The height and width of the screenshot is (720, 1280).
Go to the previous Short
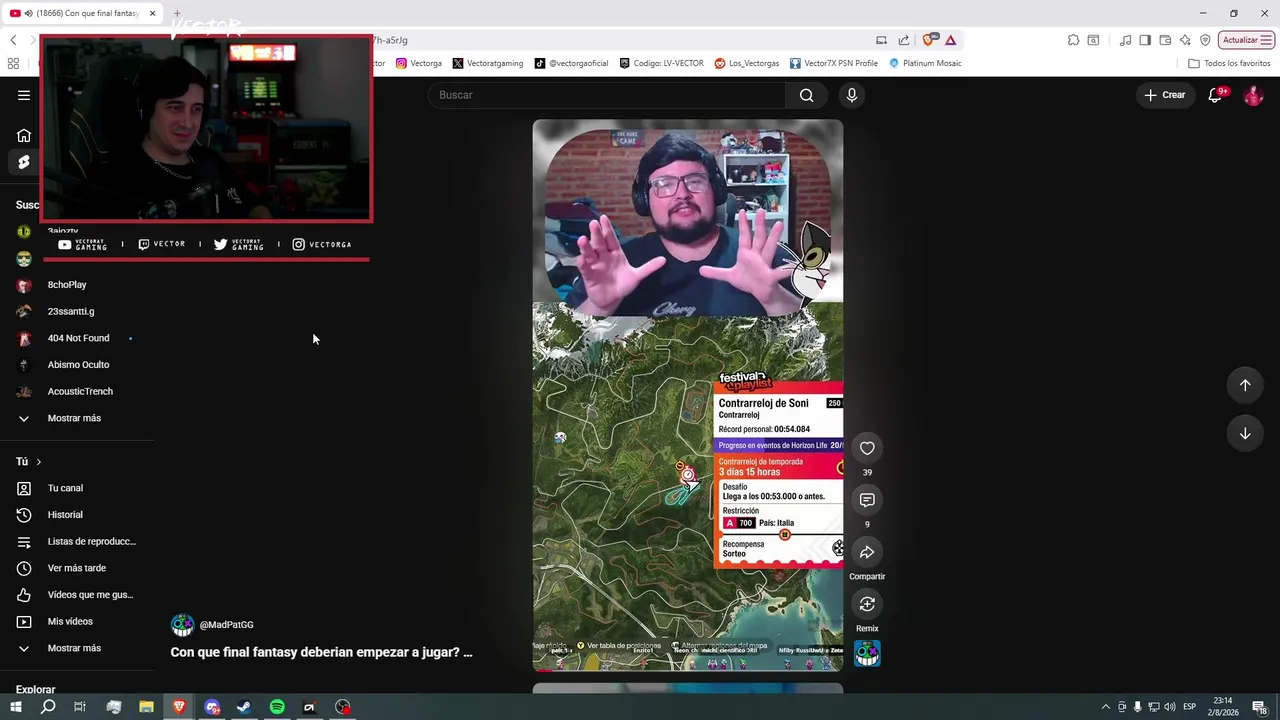point(1245,385)
